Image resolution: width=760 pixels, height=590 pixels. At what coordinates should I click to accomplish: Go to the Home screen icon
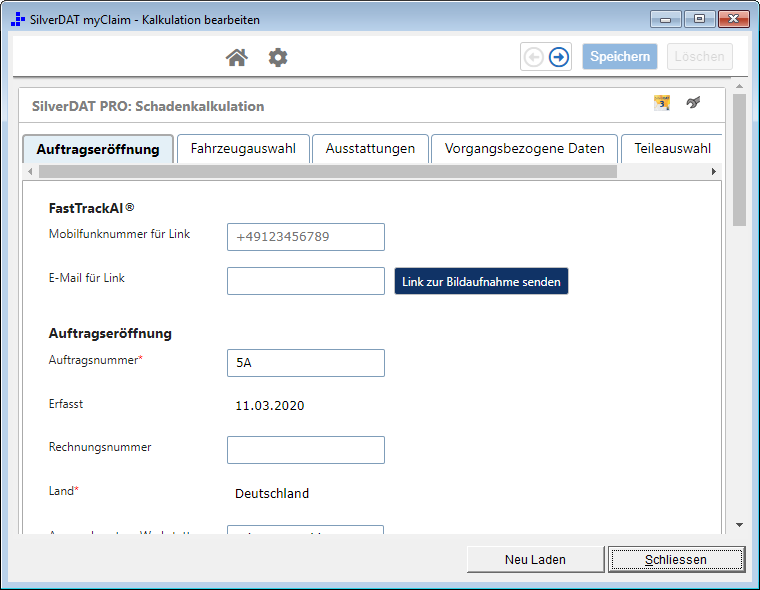[237, 57]
